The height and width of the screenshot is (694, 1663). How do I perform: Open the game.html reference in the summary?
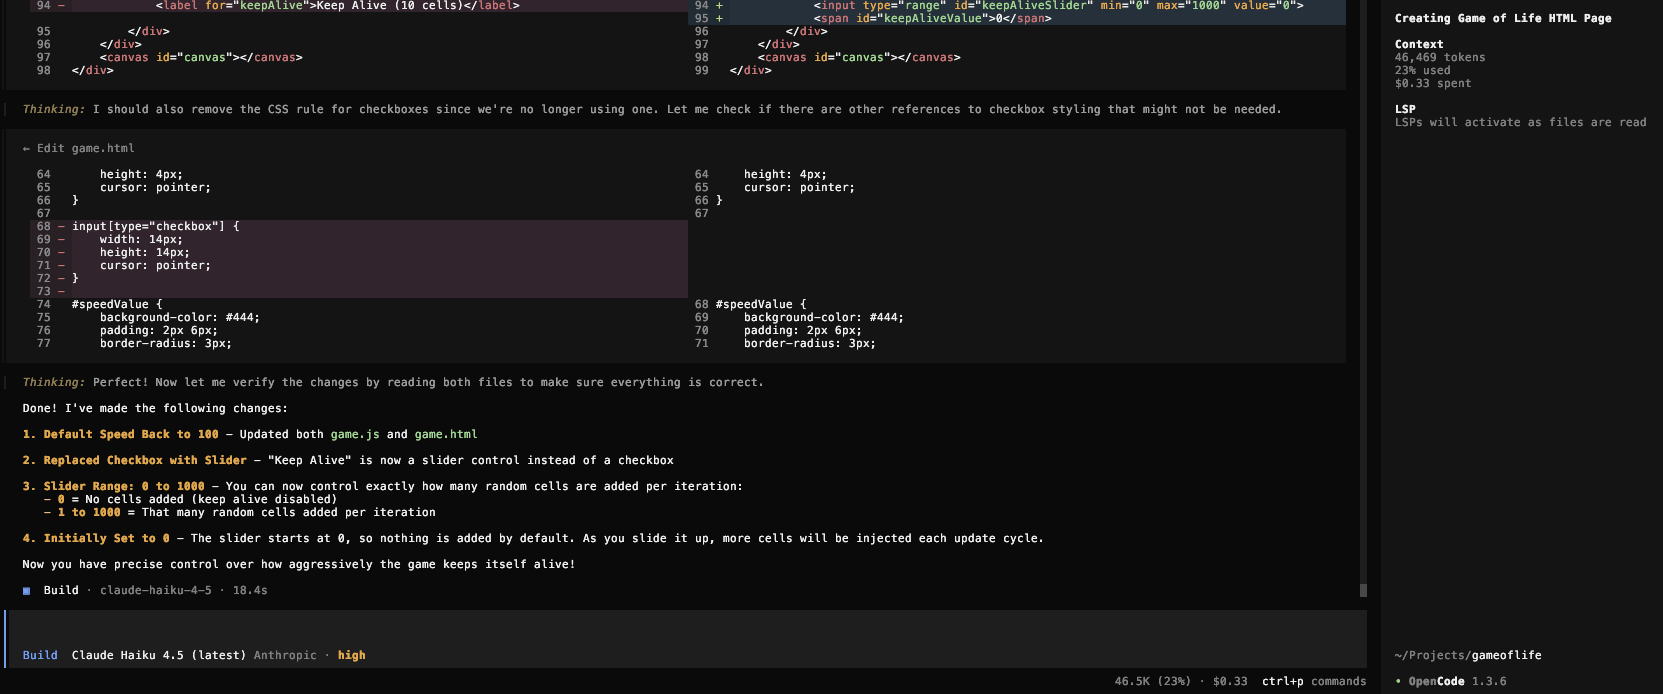click(x=446, y=435)
